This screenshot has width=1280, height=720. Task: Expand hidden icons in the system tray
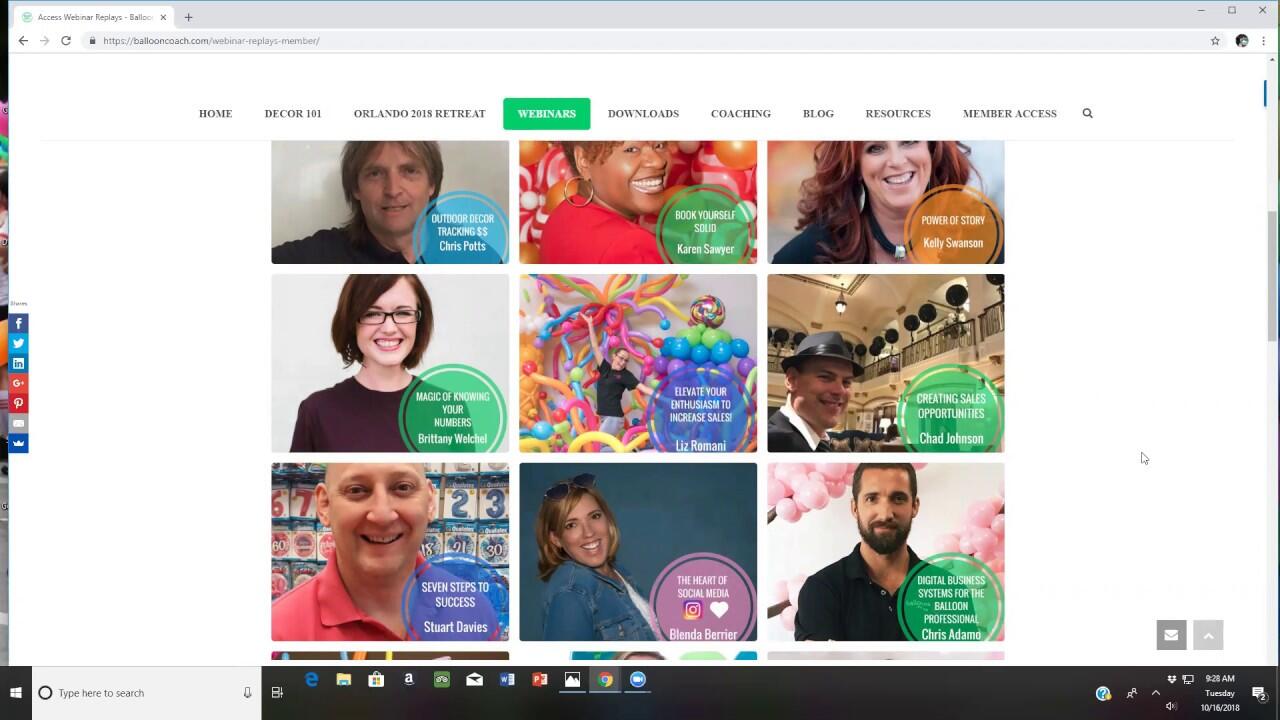coord(1155,693)
